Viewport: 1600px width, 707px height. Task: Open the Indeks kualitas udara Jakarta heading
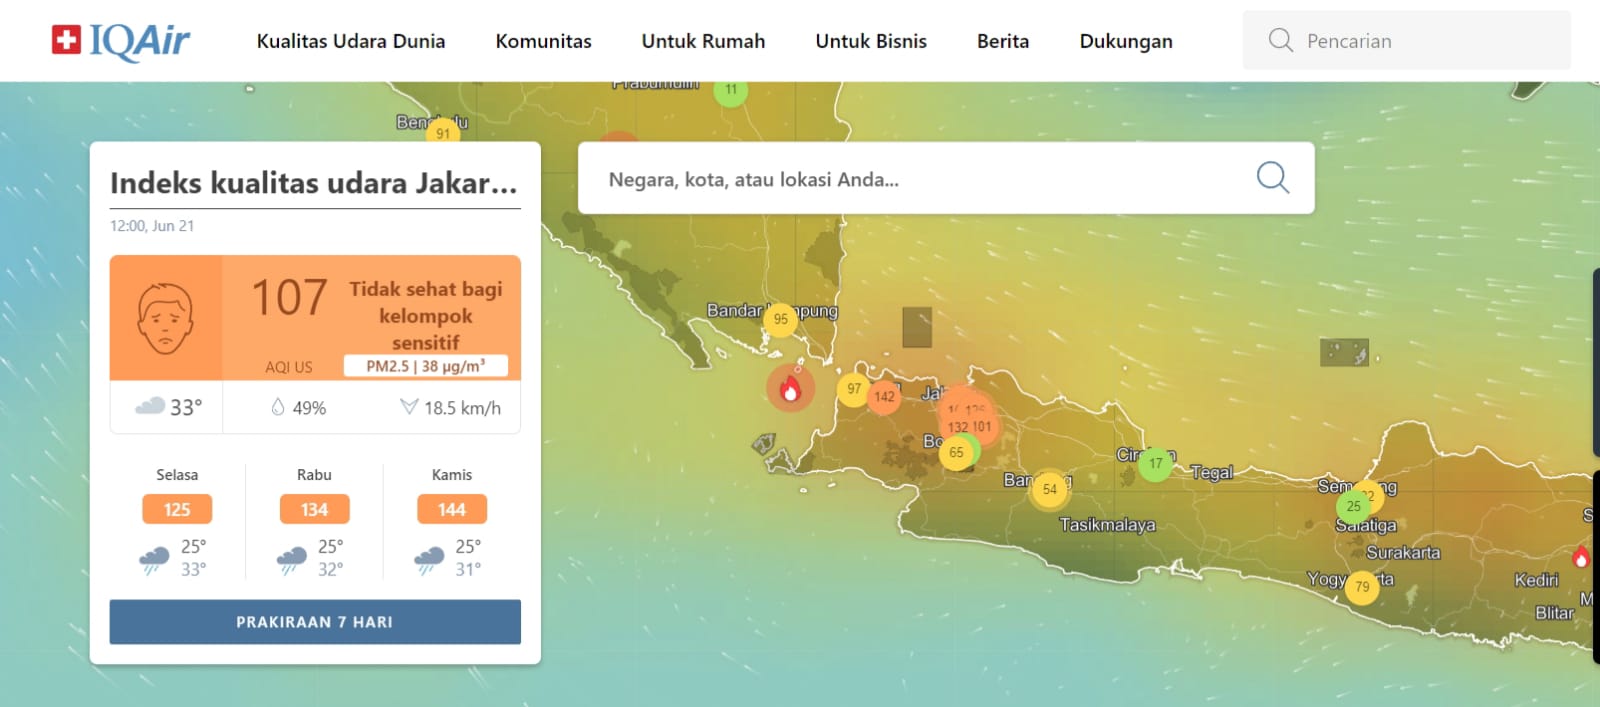[x=313, y=183]
